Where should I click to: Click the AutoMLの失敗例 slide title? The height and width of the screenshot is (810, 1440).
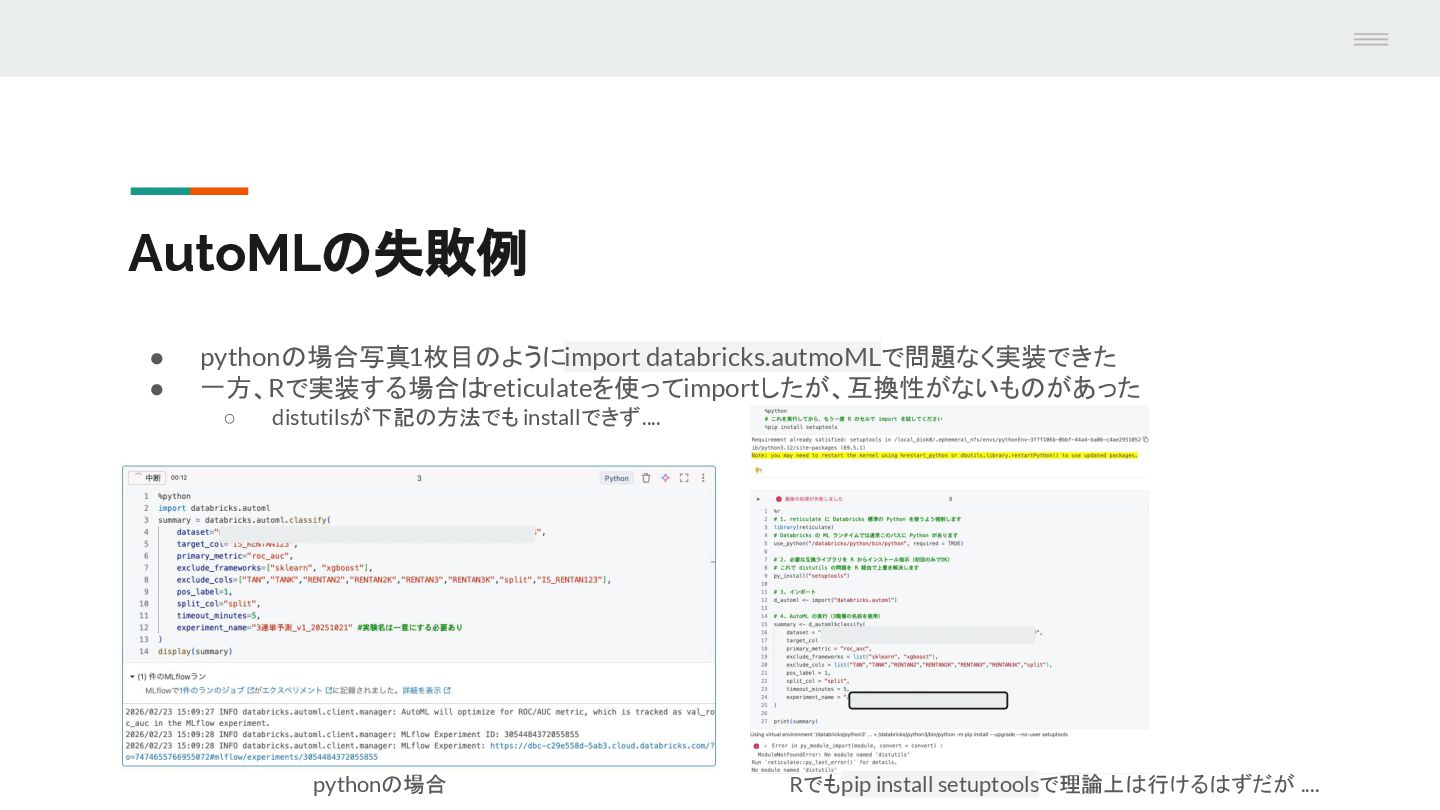tap(327, 253)
